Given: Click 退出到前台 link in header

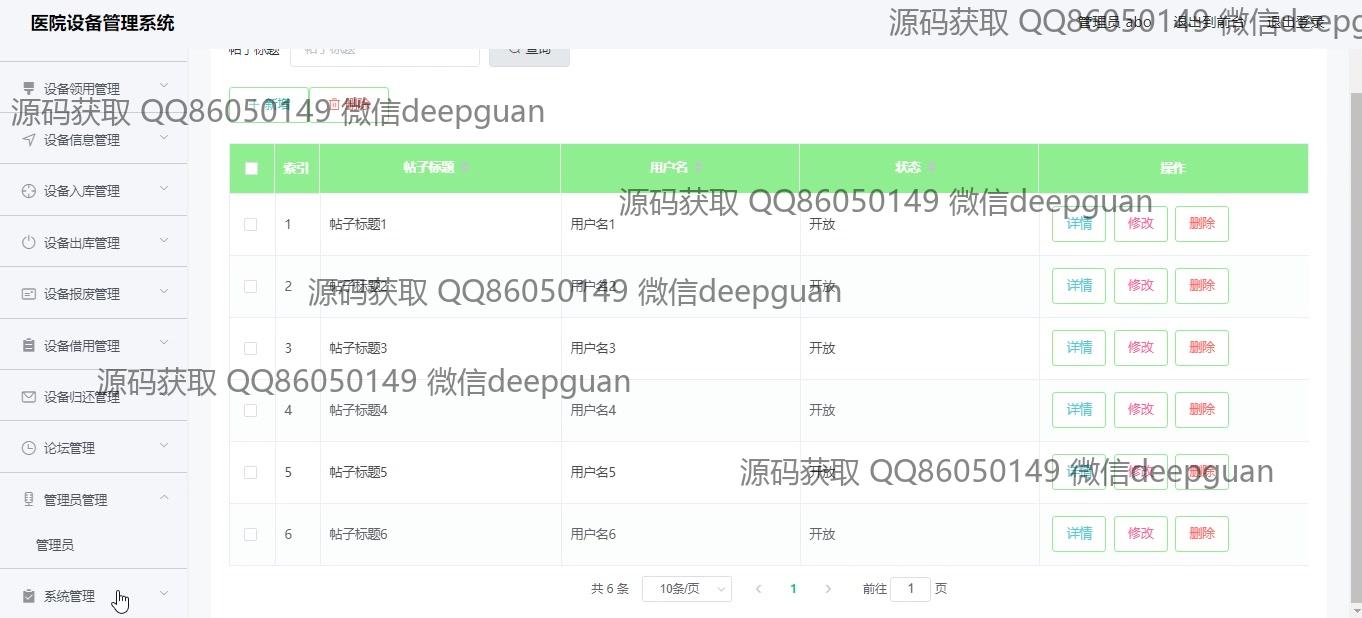Looking at the screenshot, I should 1209,22.
